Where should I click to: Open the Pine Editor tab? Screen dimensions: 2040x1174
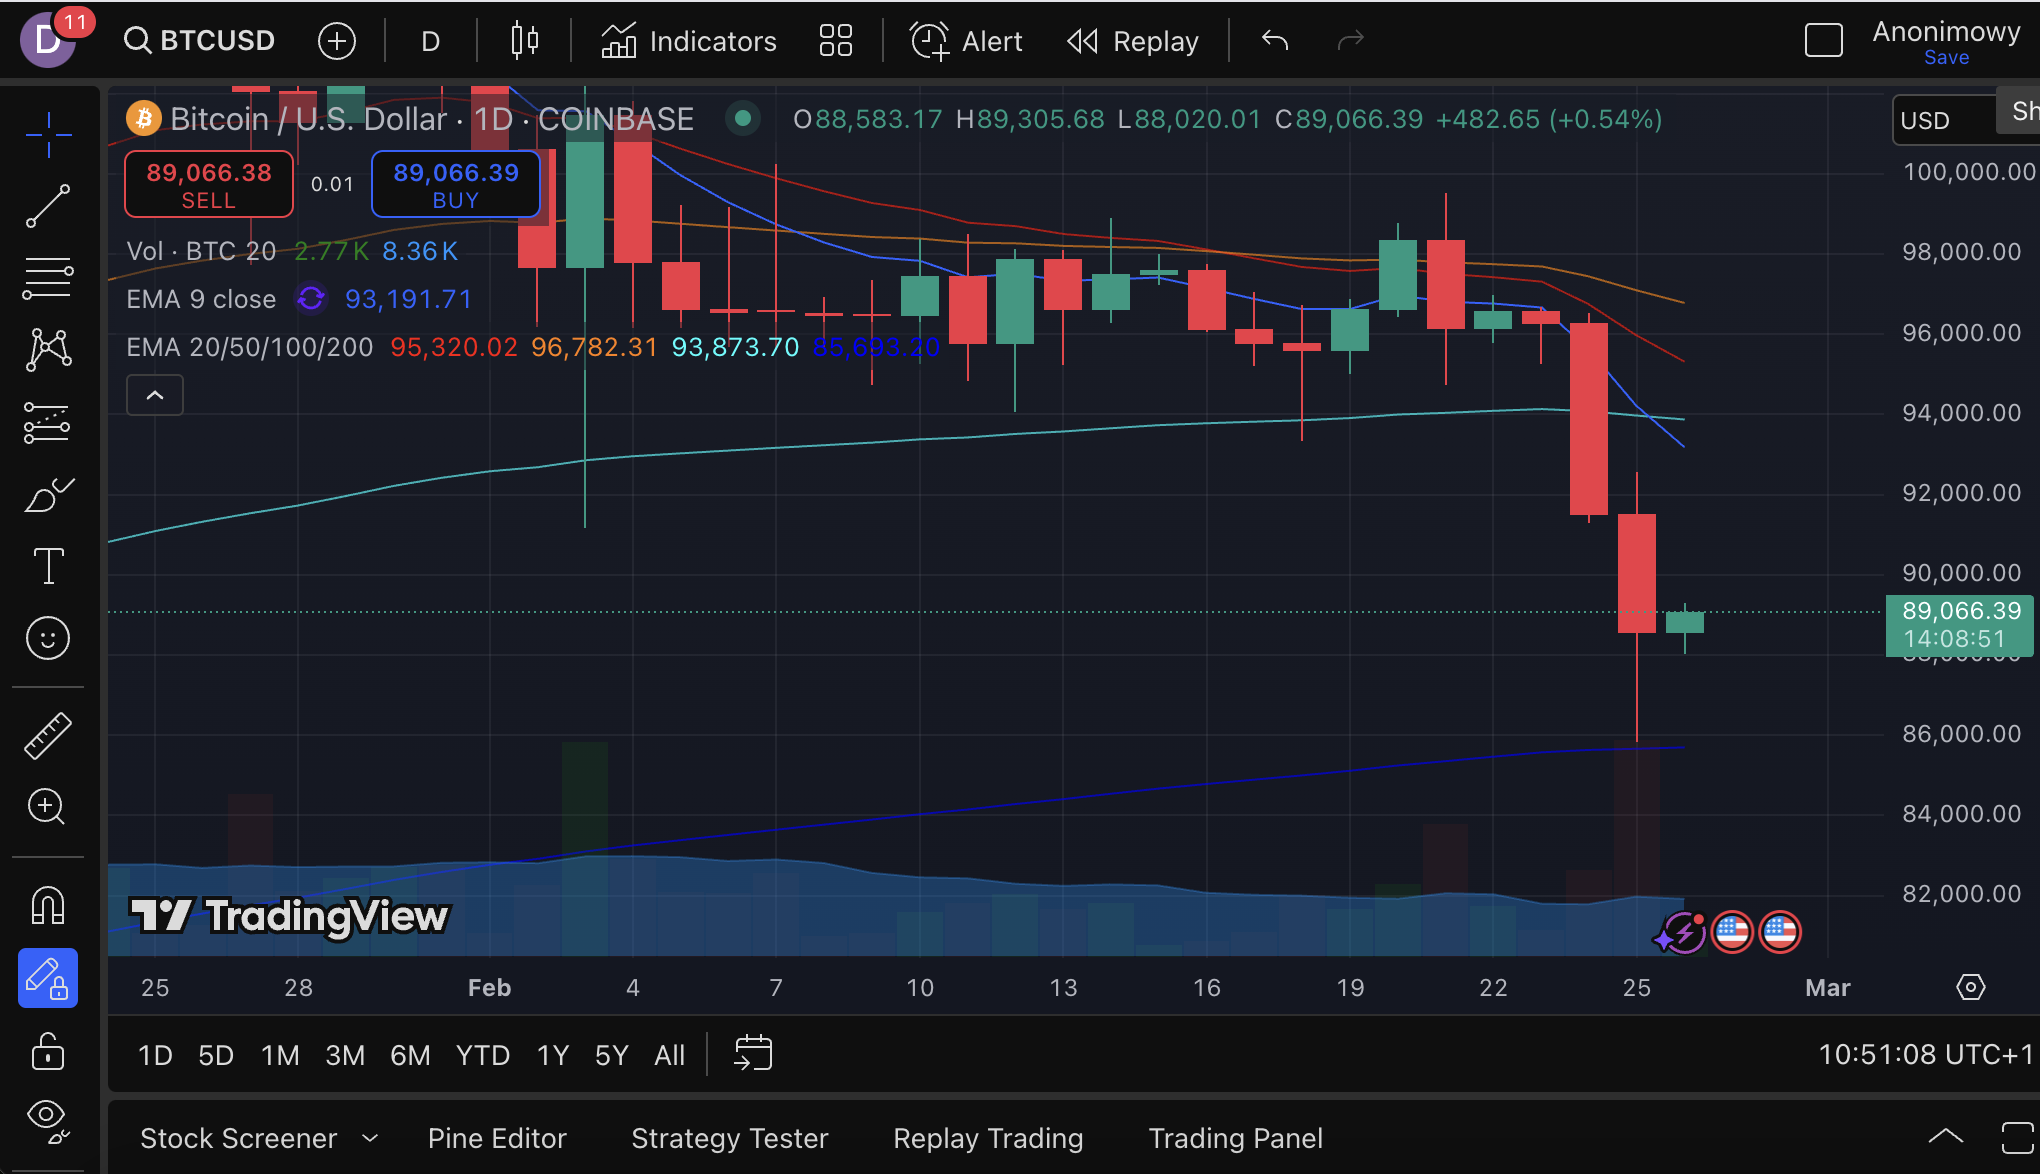click(x=497, y=1138)
